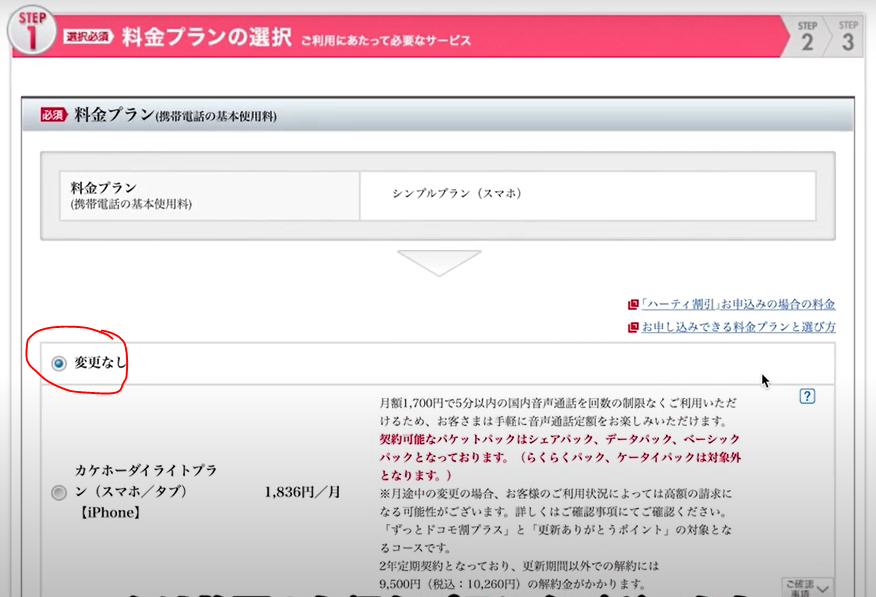Click the red 選択必須 badge in header
This screenshot has height=597, width=876.
click(x=89, y=38)
